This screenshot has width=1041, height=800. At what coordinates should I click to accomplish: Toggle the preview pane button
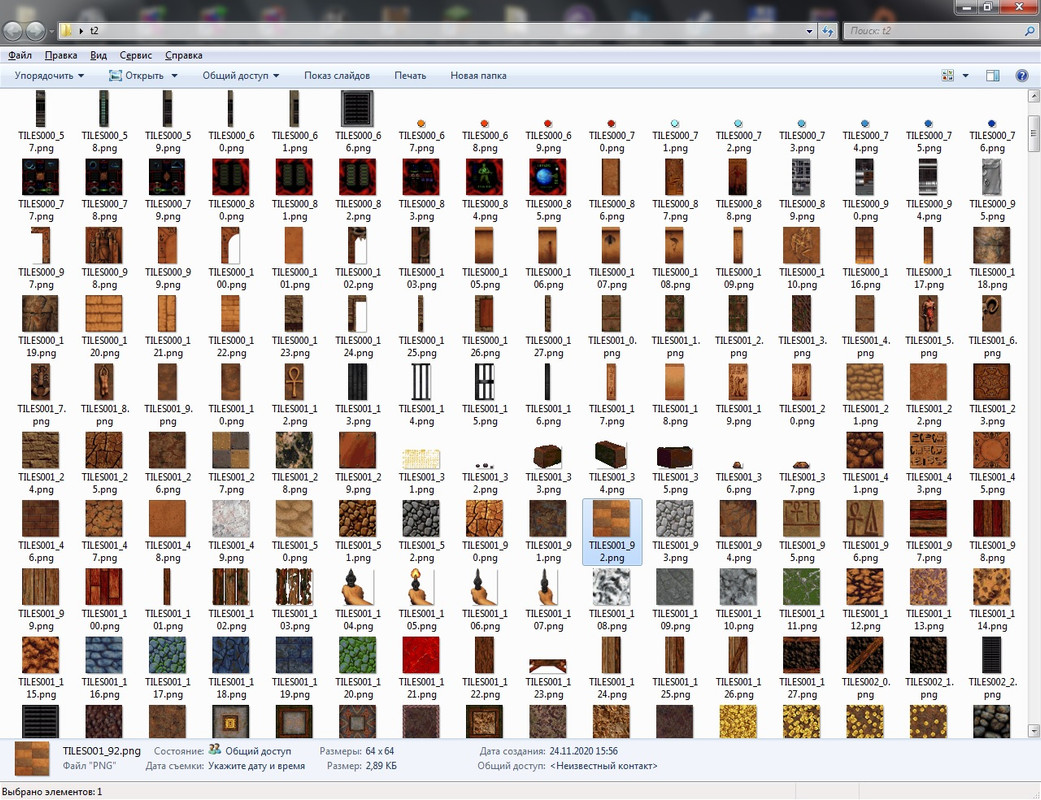click(993, 76)
